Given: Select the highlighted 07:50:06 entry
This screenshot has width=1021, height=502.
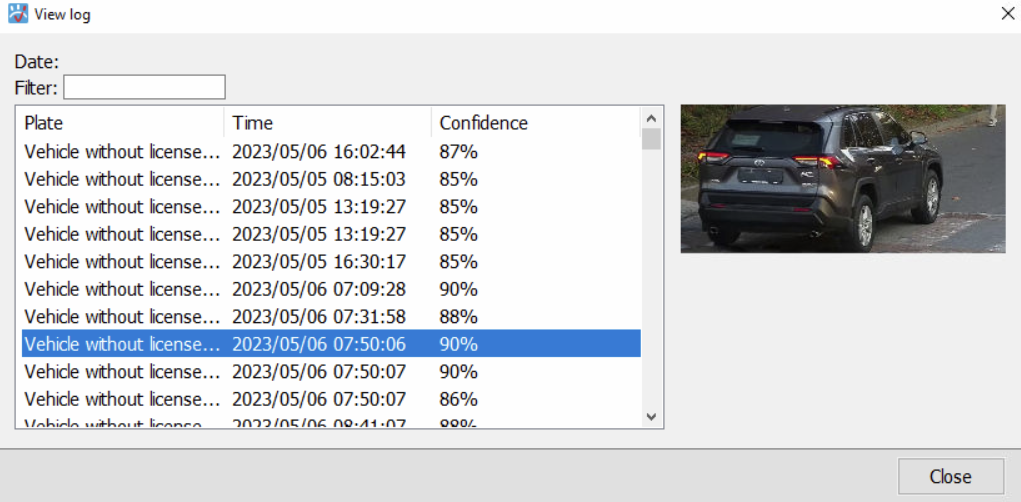Looking at the screenshot, I should (x=331, y=344).
